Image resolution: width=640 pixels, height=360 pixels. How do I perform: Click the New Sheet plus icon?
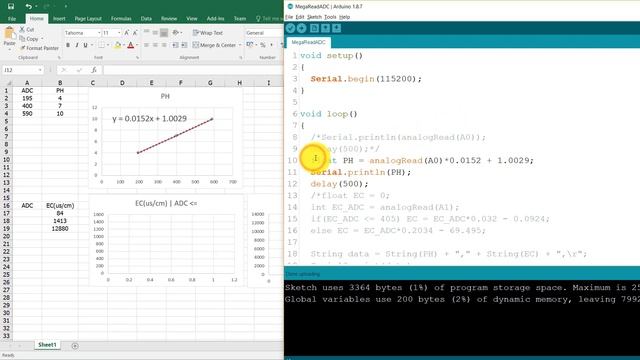[75, 346]
